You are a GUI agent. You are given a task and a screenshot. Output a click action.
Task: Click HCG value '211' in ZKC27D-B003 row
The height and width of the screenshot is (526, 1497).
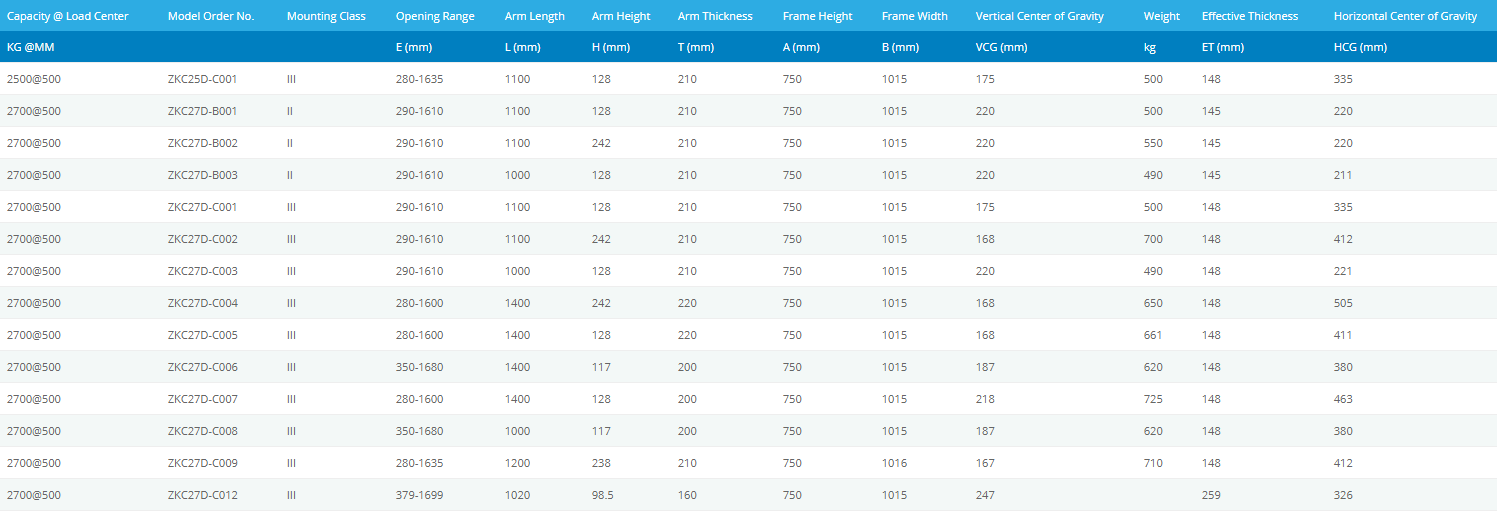(x=1343, y=175)
